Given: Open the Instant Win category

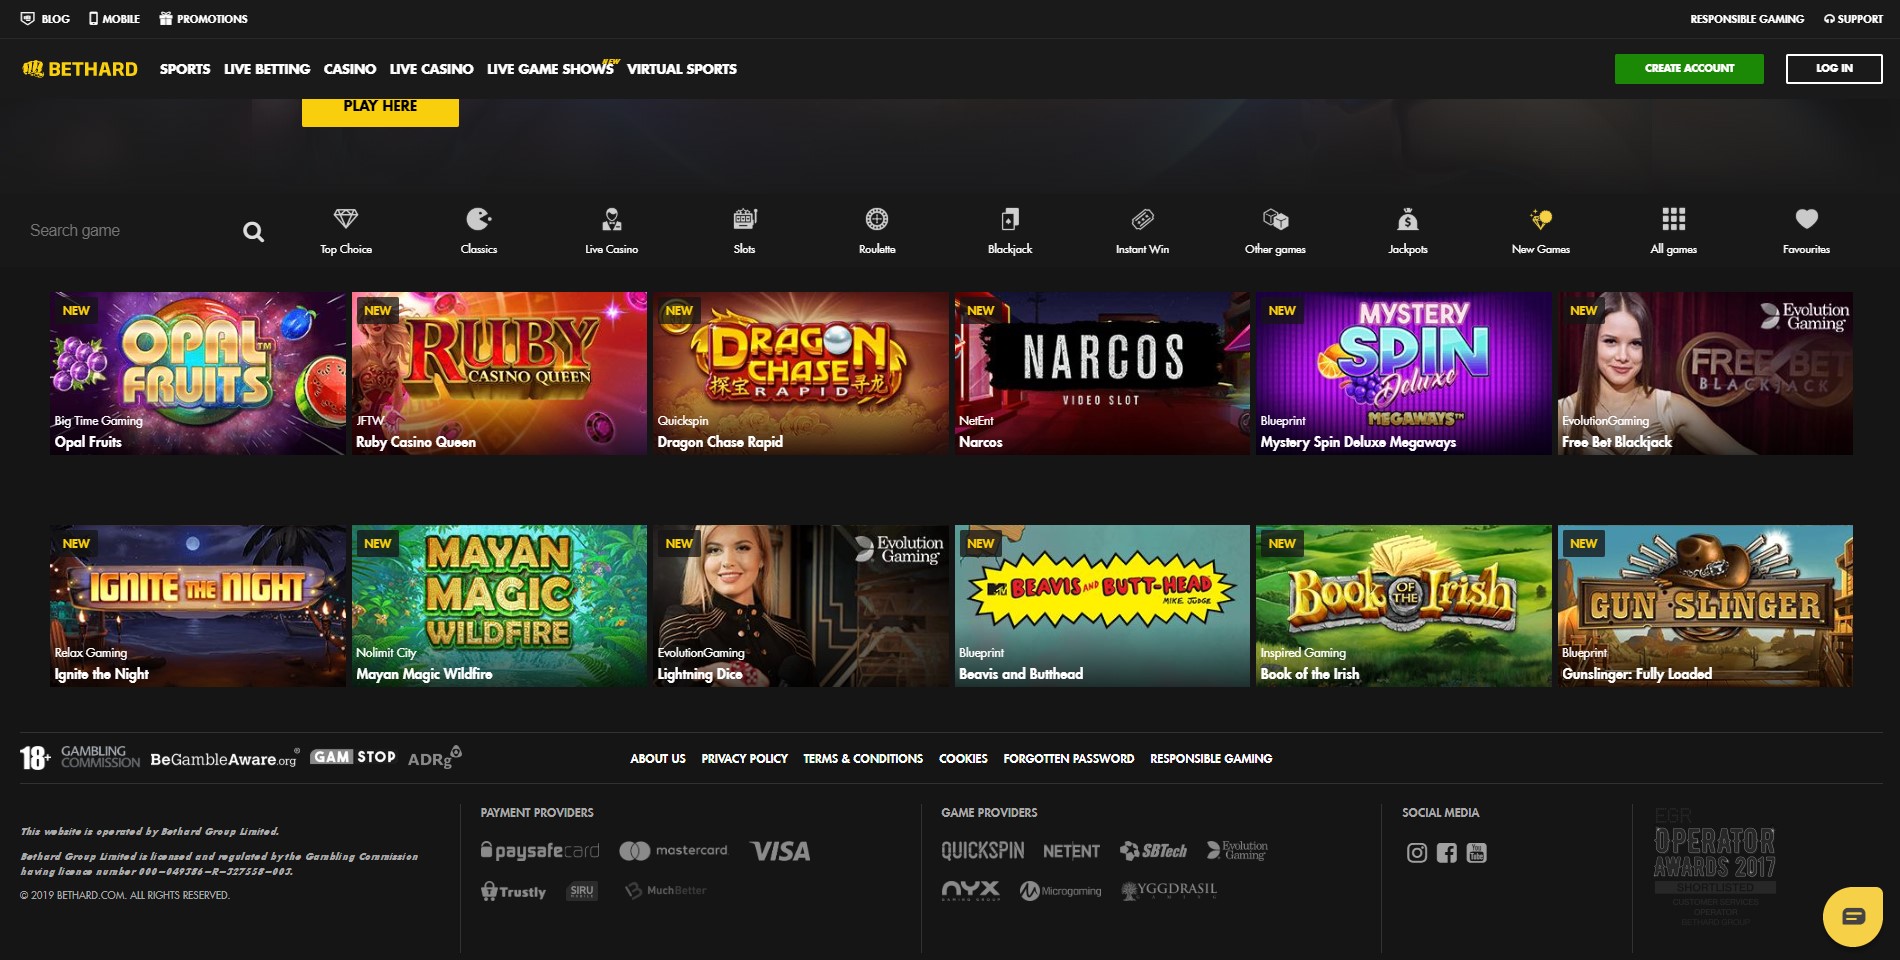Looking at the screenshot, I should tap(1142, 231).
